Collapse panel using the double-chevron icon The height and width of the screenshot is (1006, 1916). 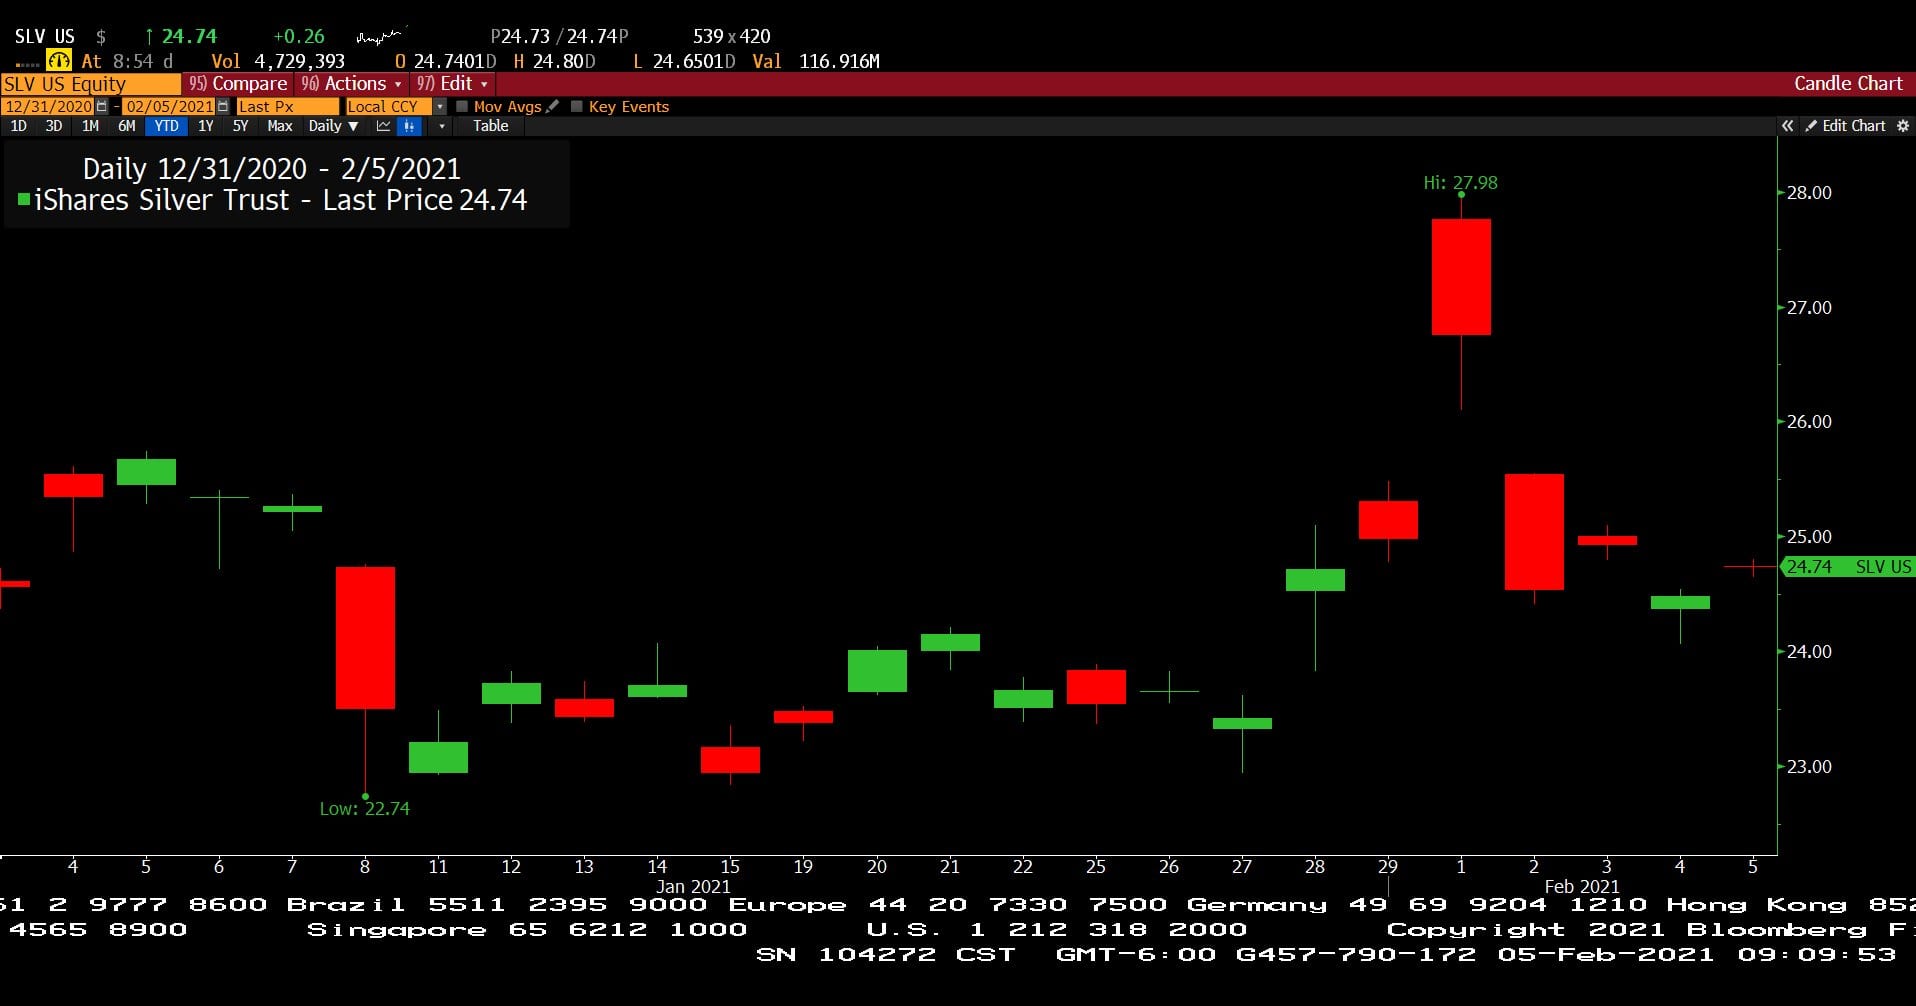(x=1787, y=126)
